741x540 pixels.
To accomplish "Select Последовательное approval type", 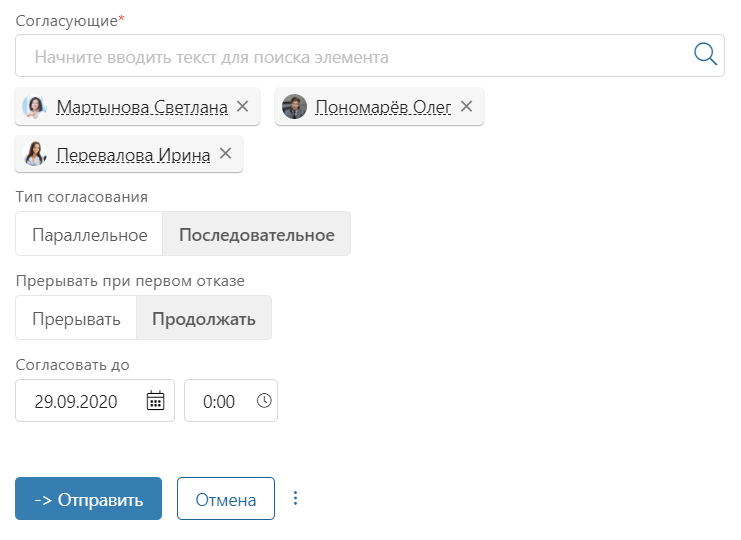I will 257,234.
